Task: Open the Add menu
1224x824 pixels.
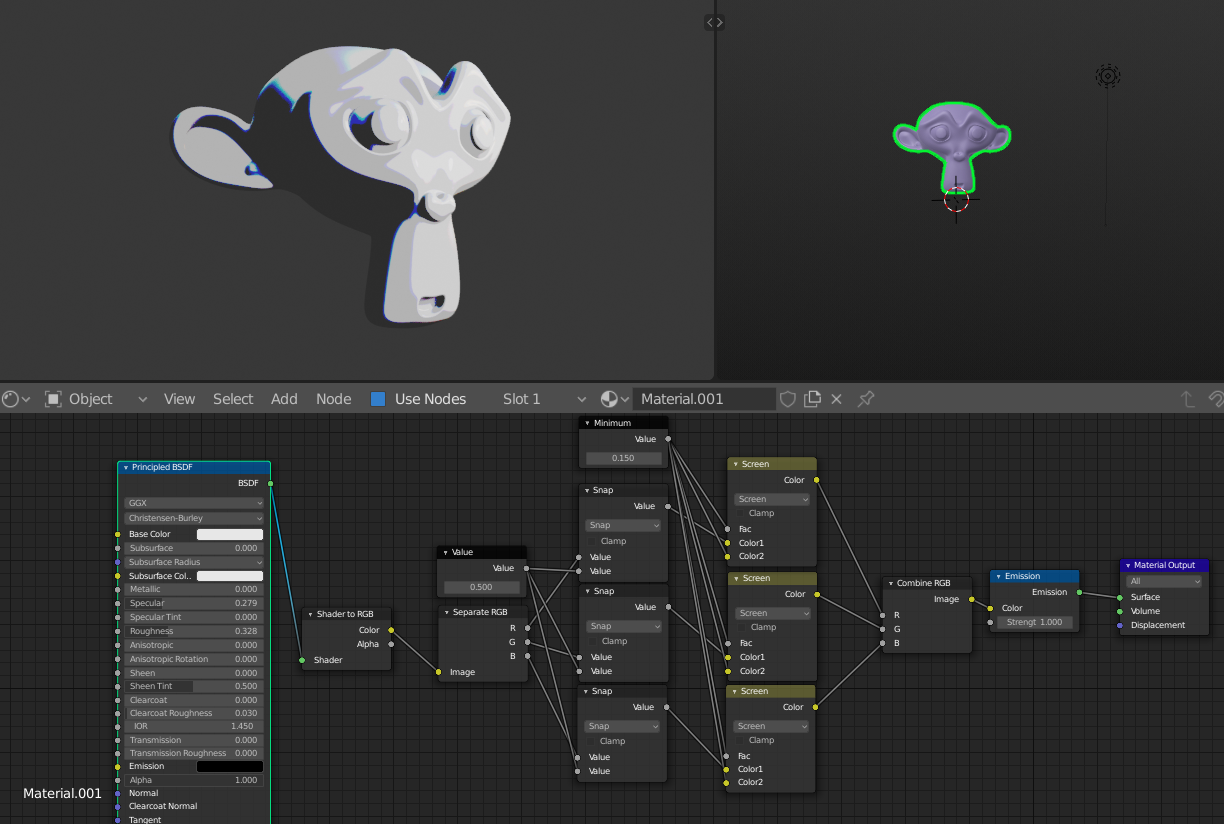Action: tap(284, 398)
